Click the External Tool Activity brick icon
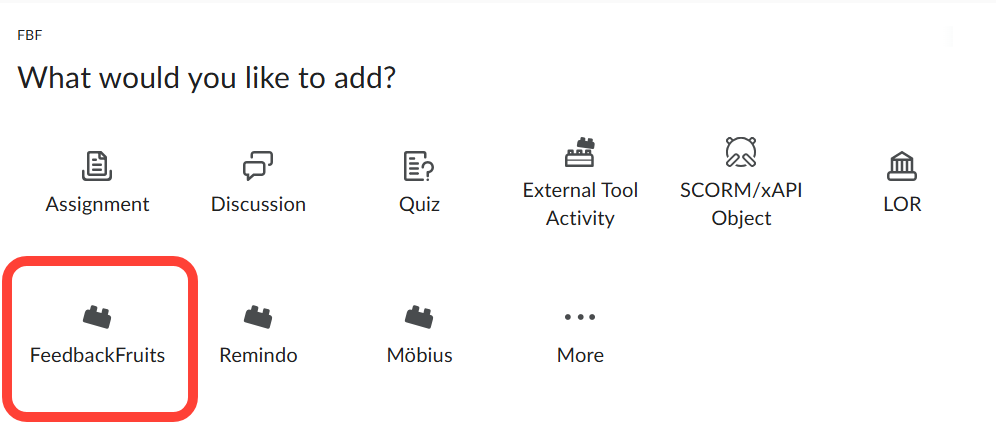The image size is (996, 426). pyautogui.click(x=580, y=152)
